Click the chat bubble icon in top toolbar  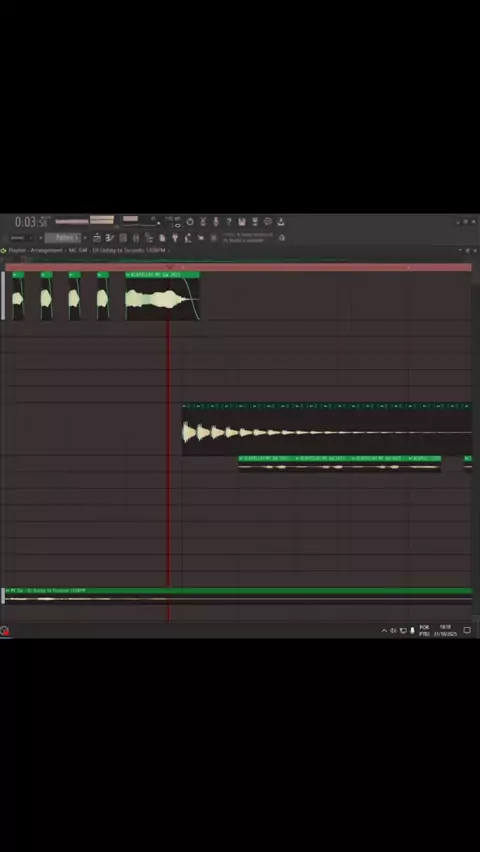pos(268,222)
